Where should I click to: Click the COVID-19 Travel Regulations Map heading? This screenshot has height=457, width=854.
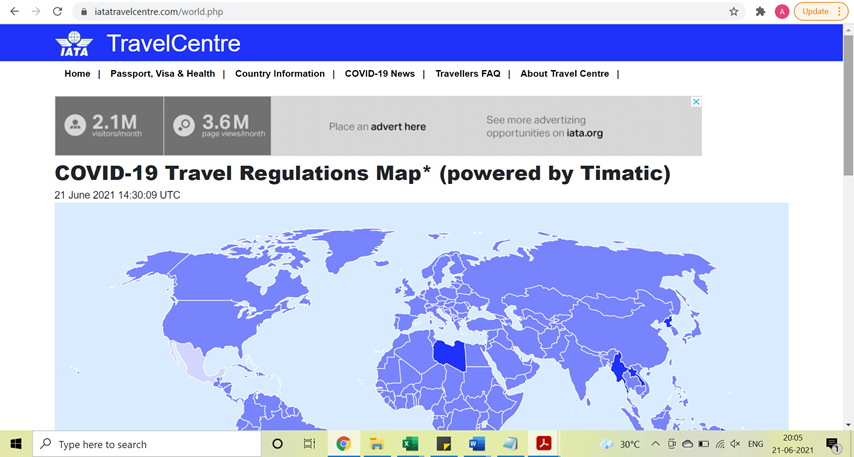pyautogui.click(x=363, y=173)
